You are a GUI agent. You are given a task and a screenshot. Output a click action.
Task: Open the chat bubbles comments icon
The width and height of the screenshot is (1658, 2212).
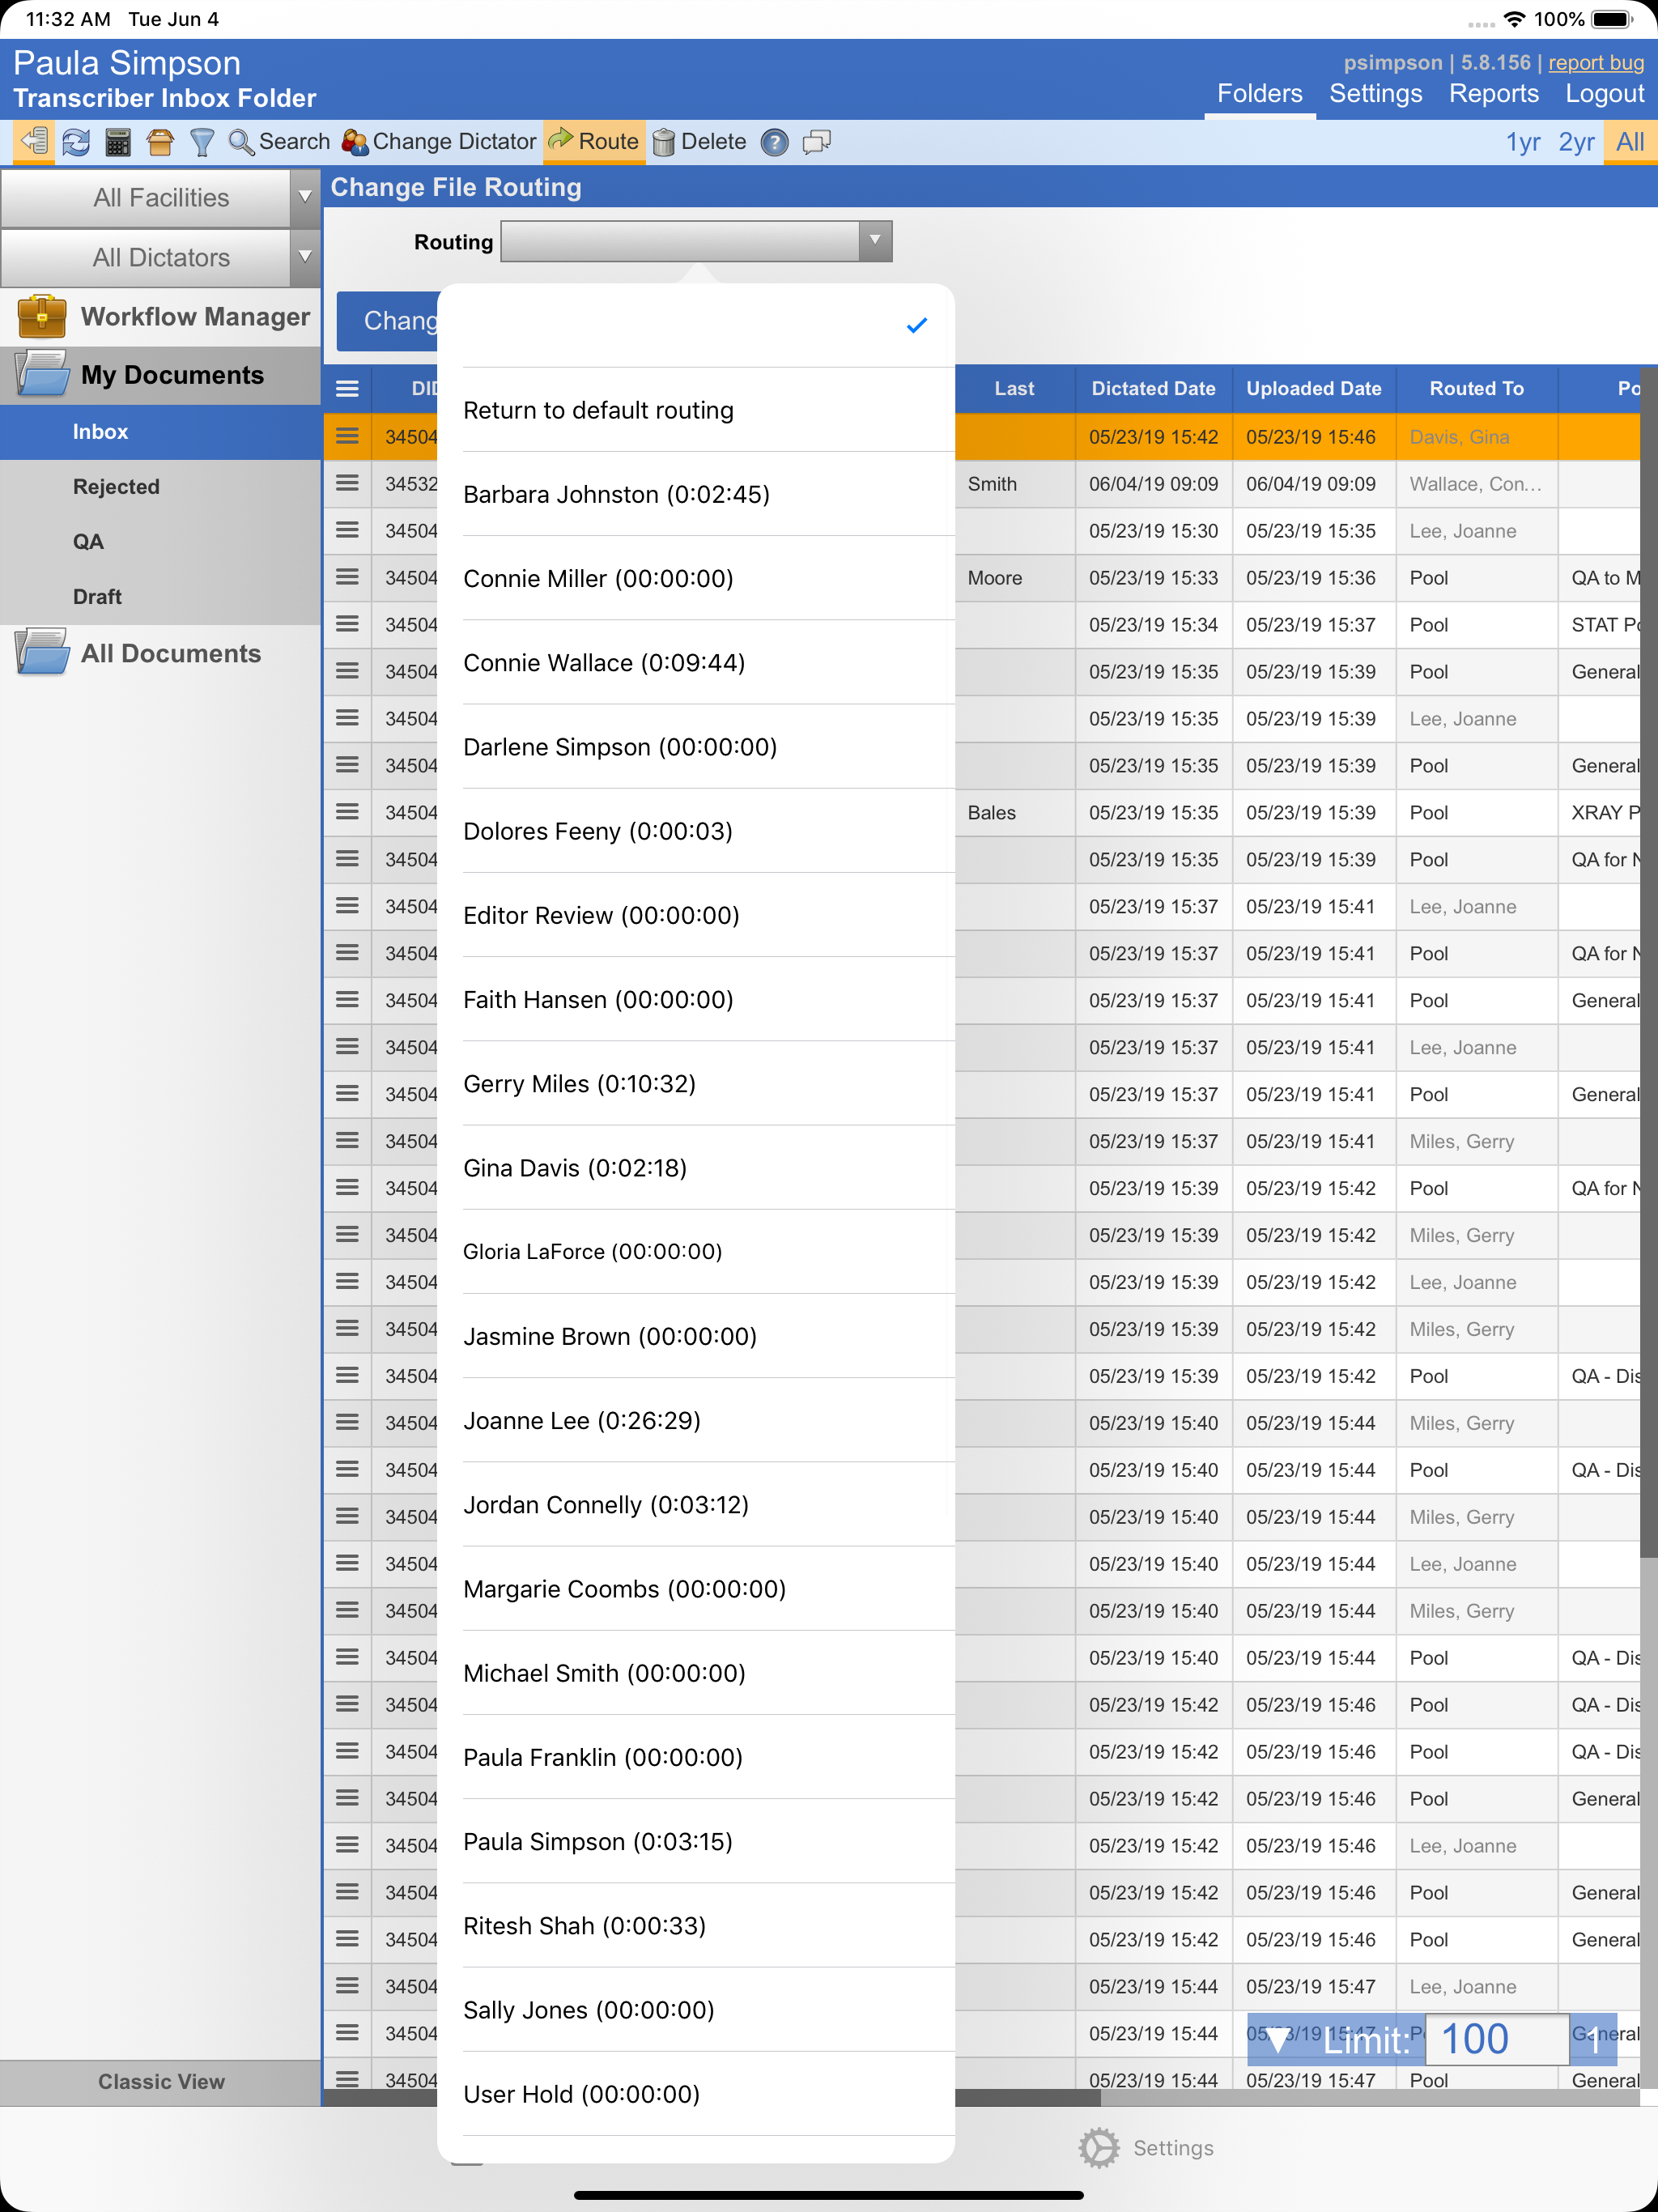coord(817,142)
